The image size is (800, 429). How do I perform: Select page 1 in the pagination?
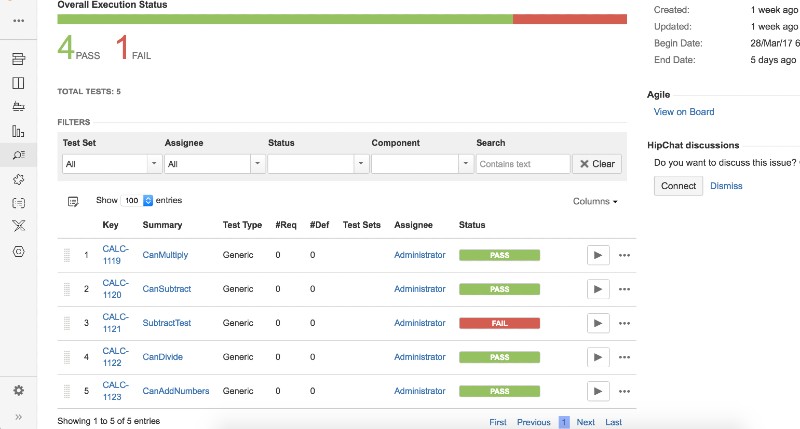click(x=564, y=422)
